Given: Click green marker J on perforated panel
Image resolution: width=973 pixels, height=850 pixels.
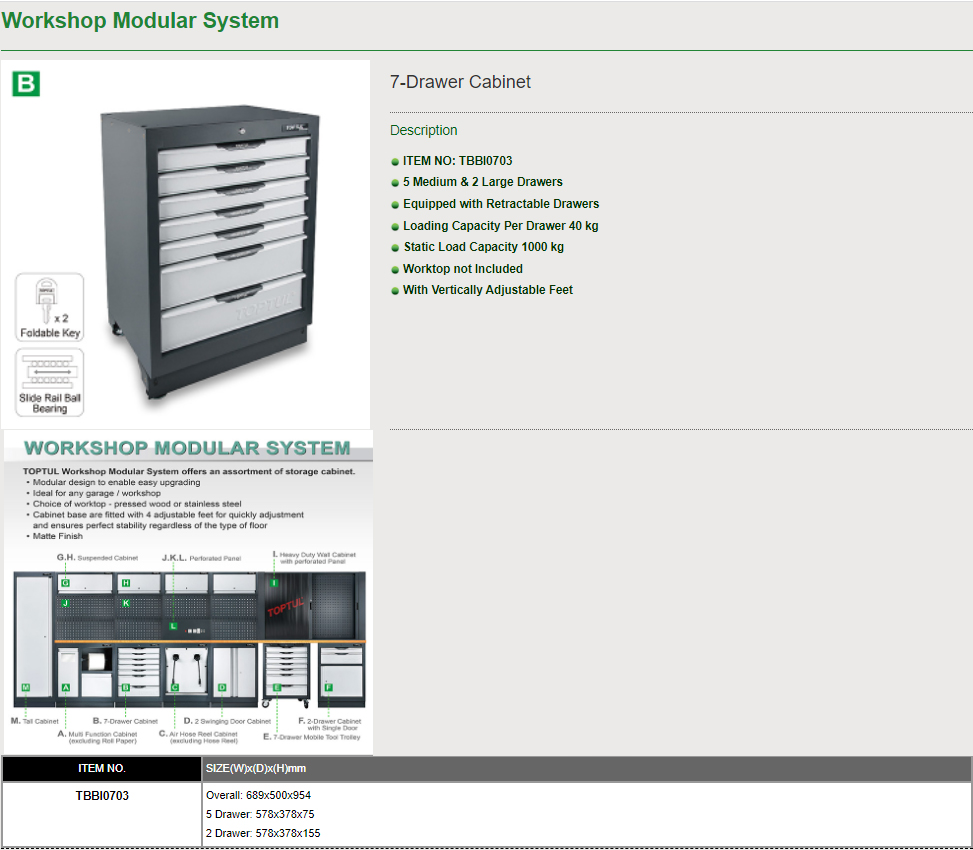Looking at the screenshot, I should point(65,604).
